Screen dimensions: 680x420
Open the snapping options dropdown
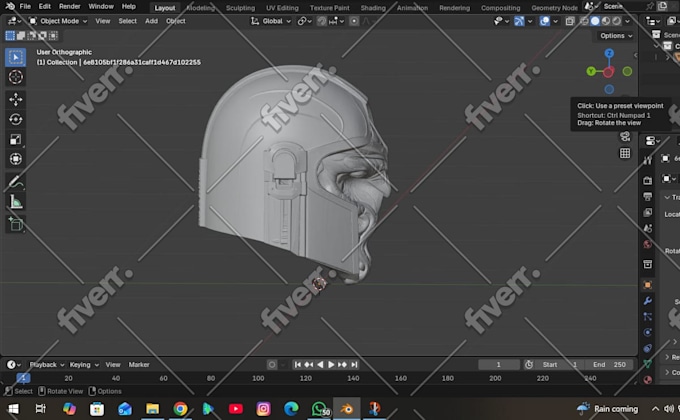pyautogui.click(x=337, y=21)
